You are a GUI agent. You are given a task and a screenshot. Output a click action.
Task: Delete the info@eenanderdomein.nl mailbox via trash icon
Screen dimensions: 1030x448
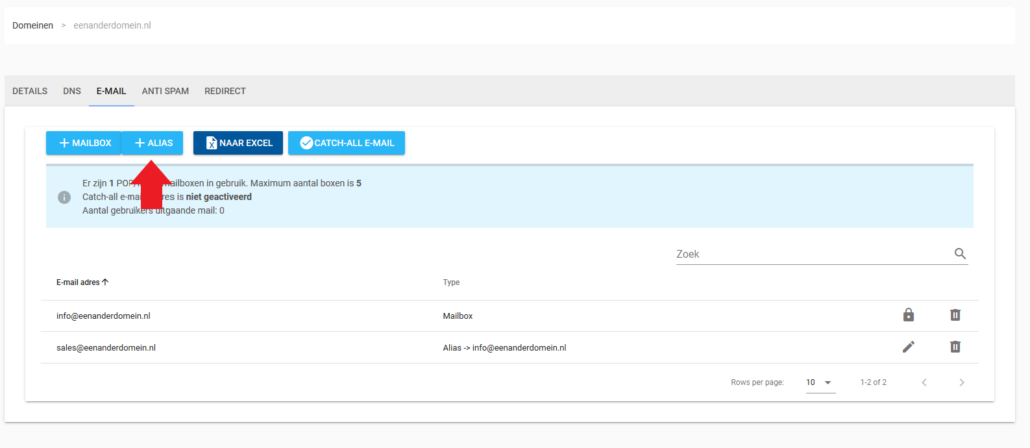(955, 315)
